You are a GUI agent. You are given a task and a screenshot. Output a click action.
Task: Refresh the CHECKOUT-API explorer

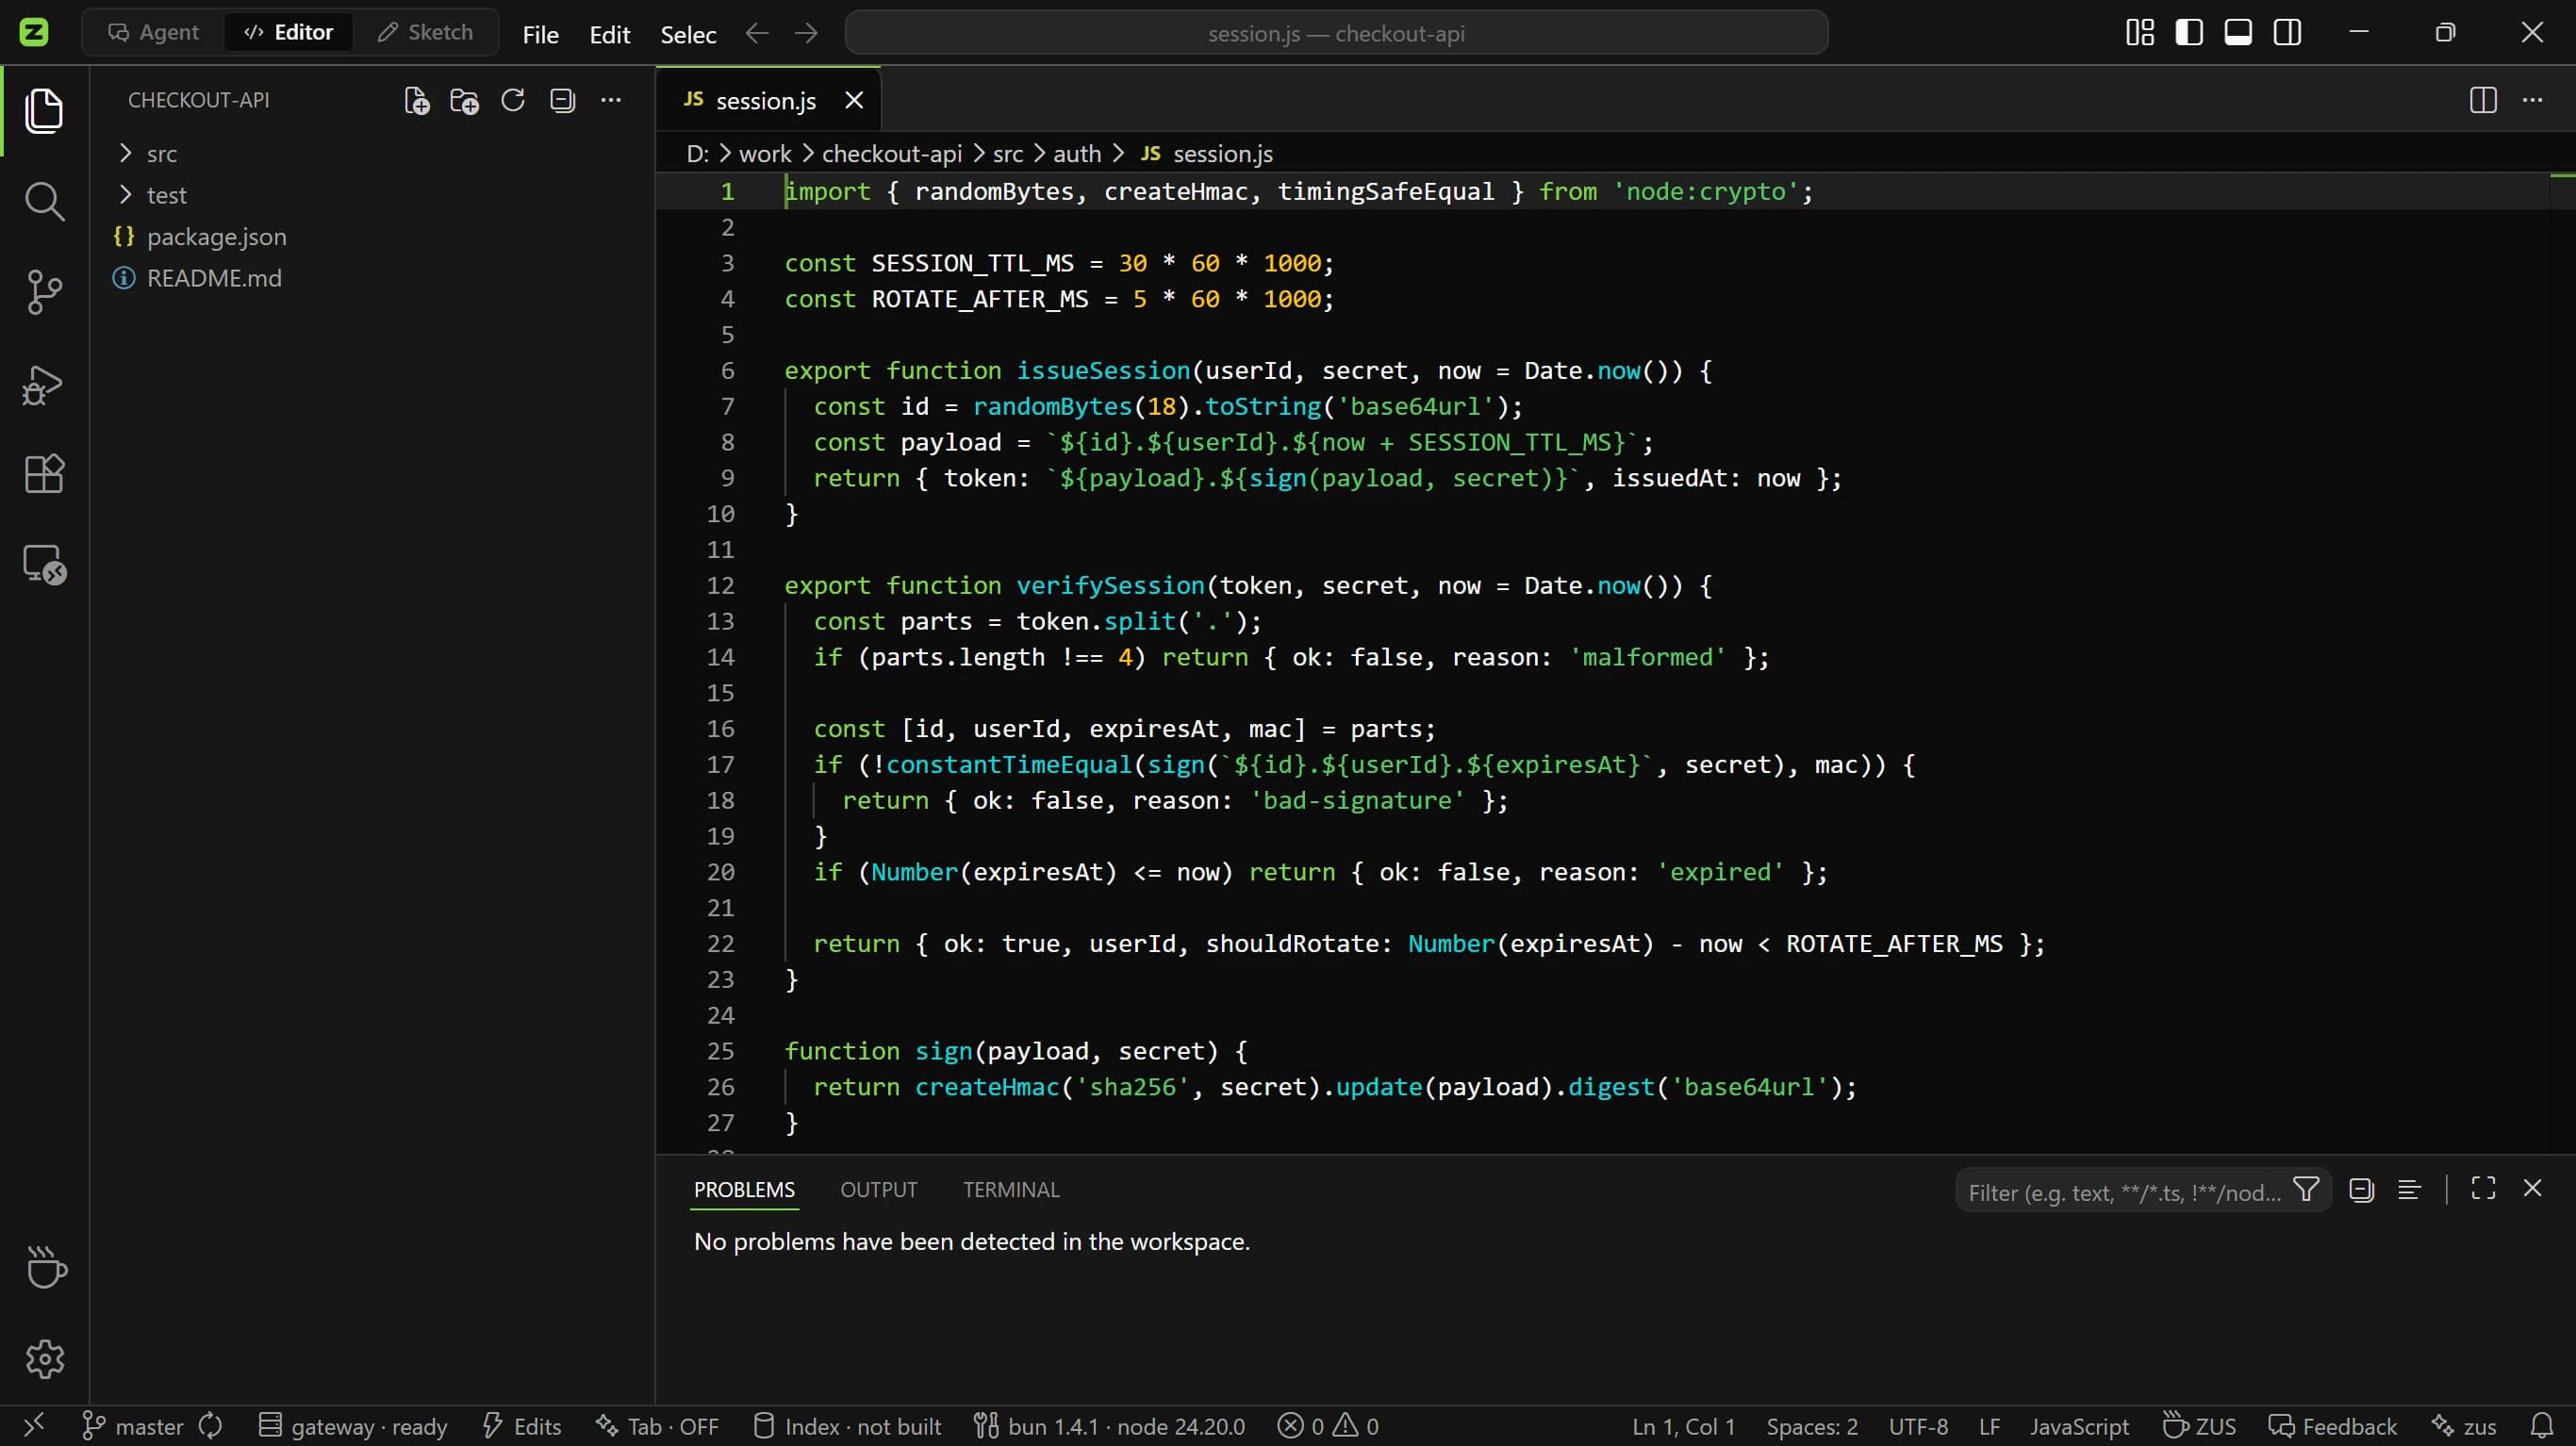click(513, 100)
